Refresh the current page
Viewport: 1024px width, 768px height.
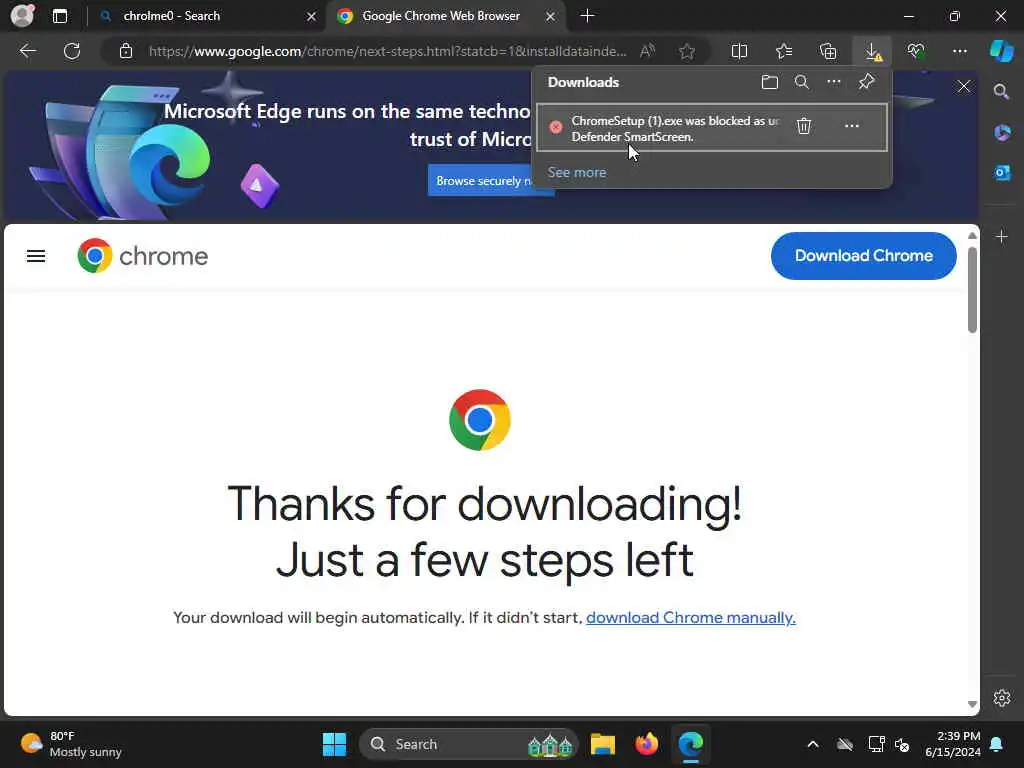tap(72, 51)
